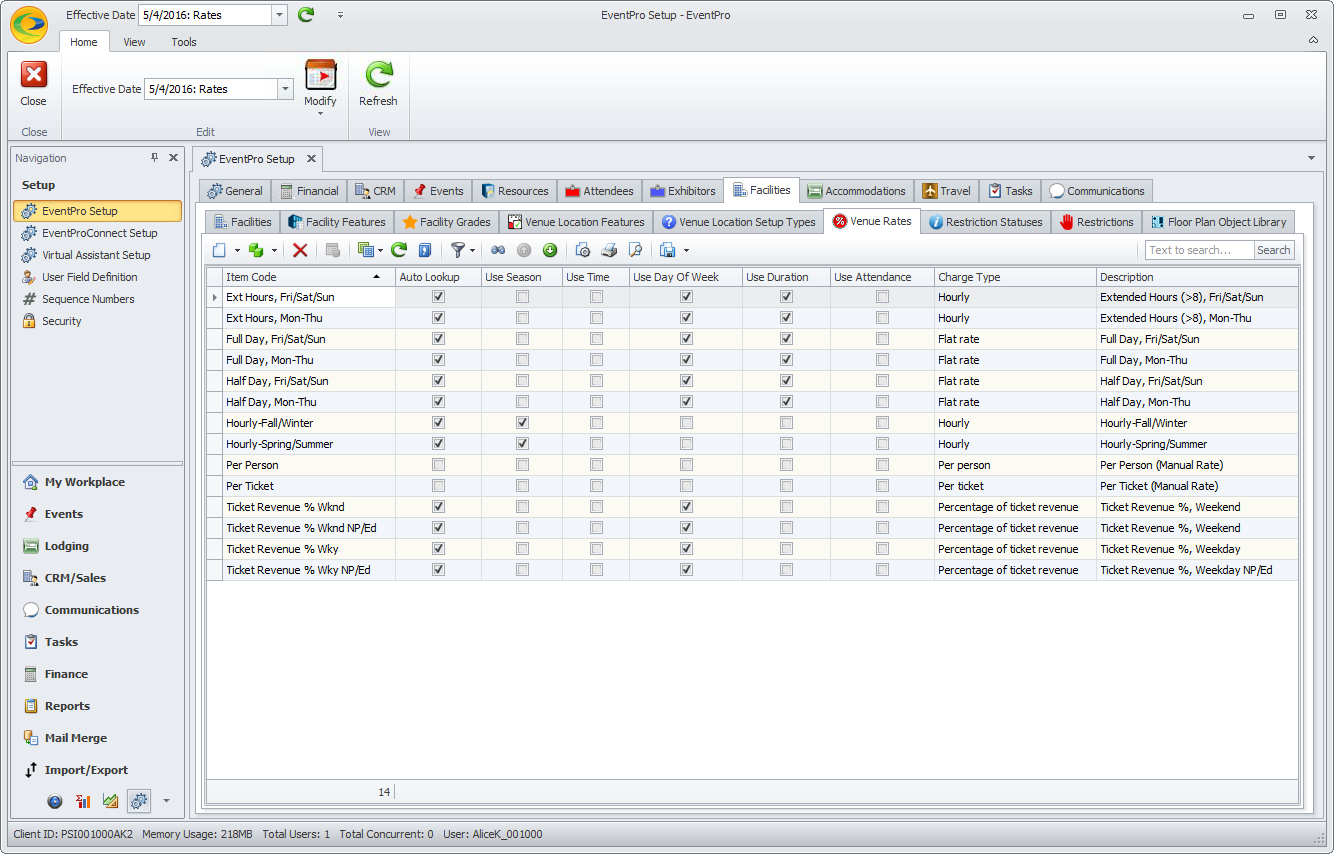1334x854 pixels.
Task: Click the Modify ribbon icon
Action: click(321, 75)
